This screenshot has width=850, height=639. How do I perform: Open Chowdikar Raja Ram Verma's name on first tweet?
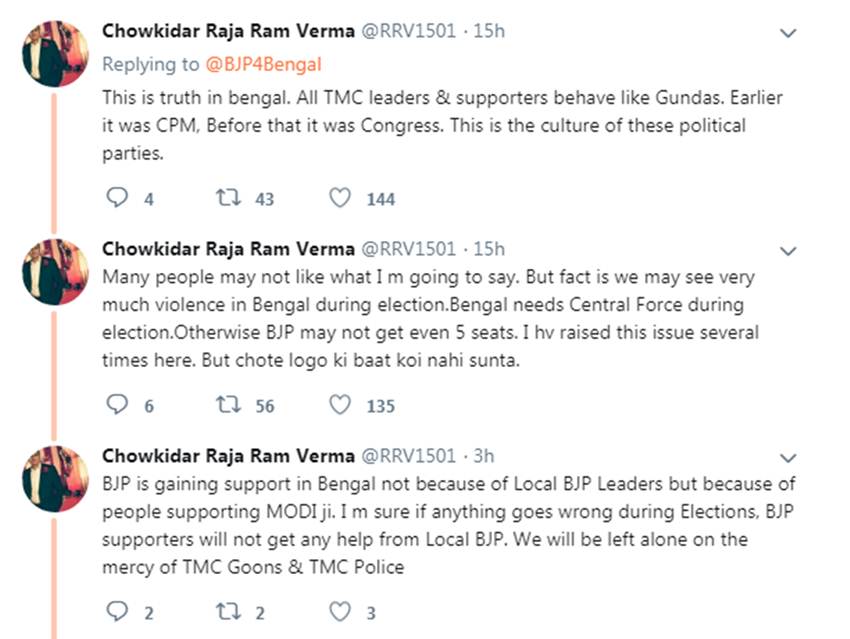pyautogui.click(x=228, y=31)
